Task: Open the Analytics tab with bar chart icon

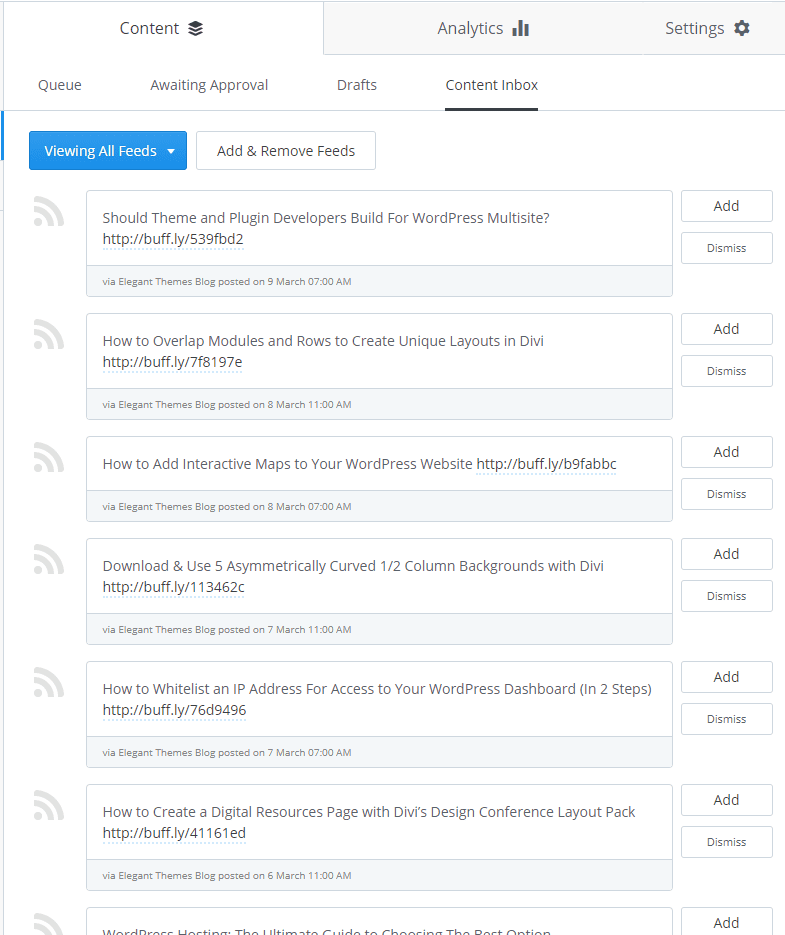Action: [x=482, y=28]
